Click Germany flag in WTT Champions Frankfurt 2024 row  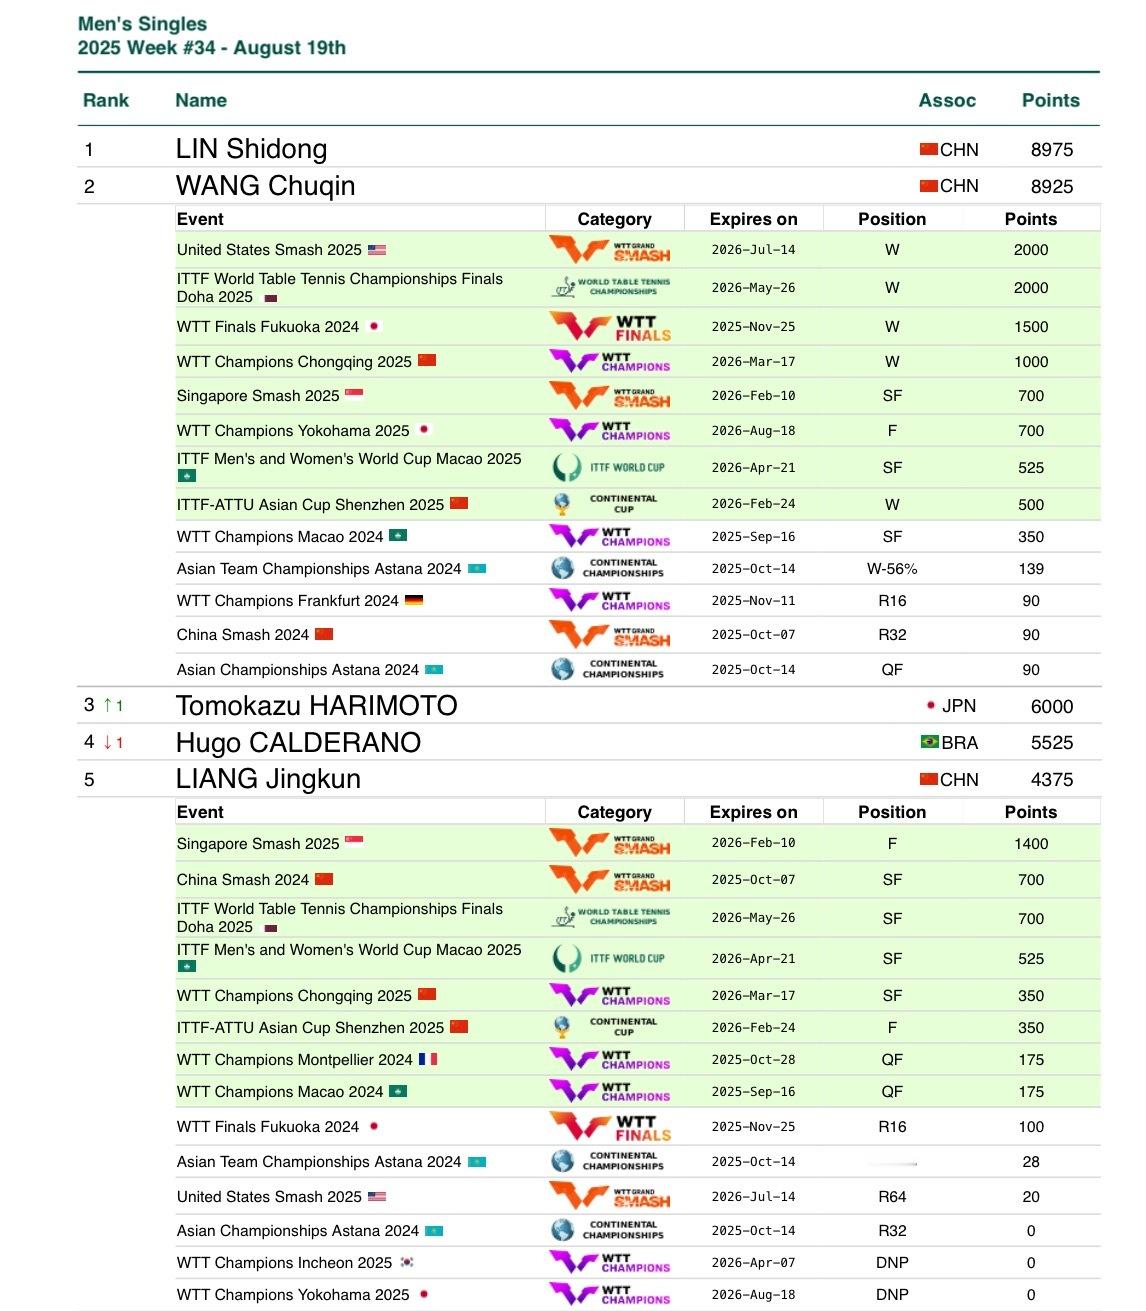(414, 600)
